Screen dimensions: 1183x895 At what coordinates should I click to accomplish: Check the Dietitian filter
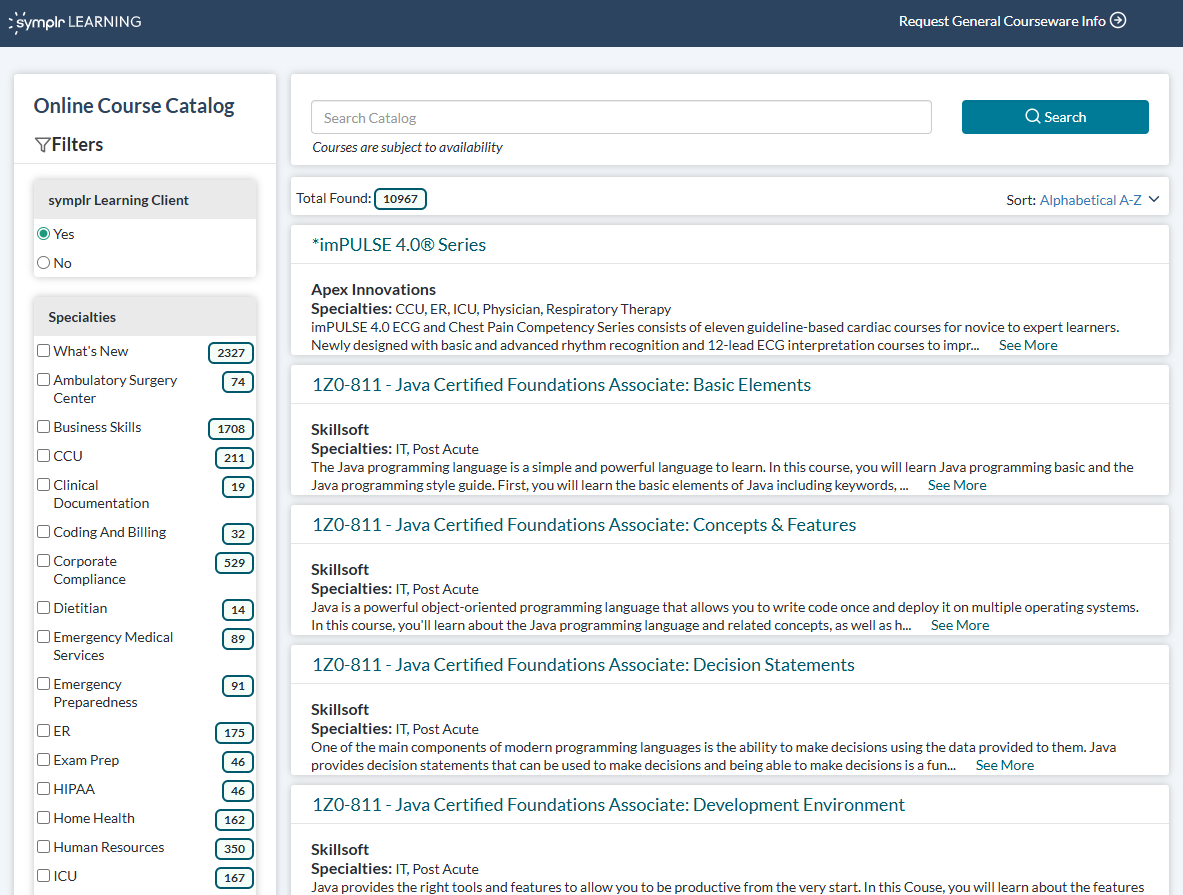(x=44, y=607)
